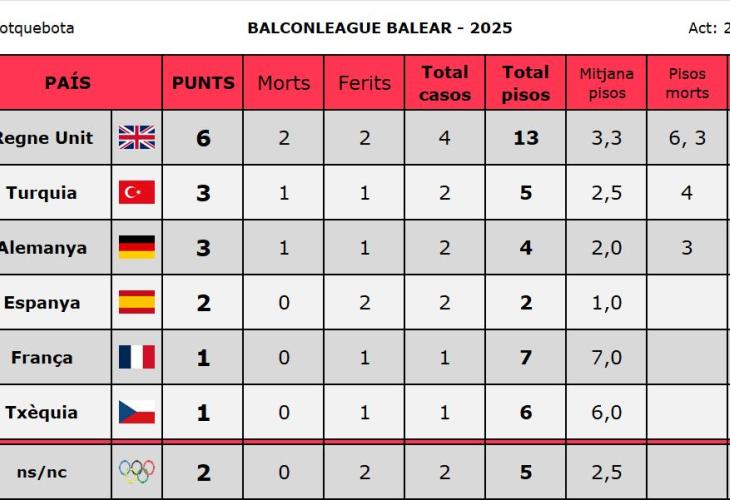Click the Turkey flag icon
Viewport: 730px width, 500px height.
point(136,193)
